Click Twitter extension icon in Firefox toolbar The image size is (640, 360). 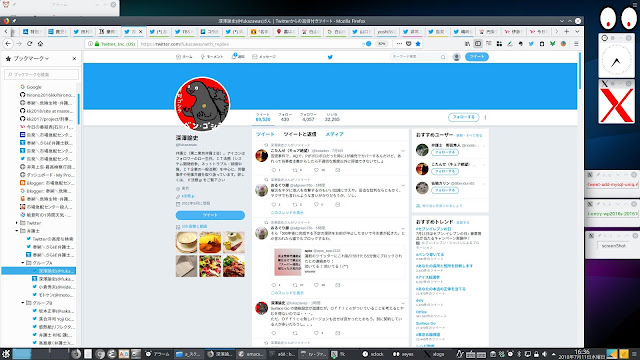(x=531, y=44)
